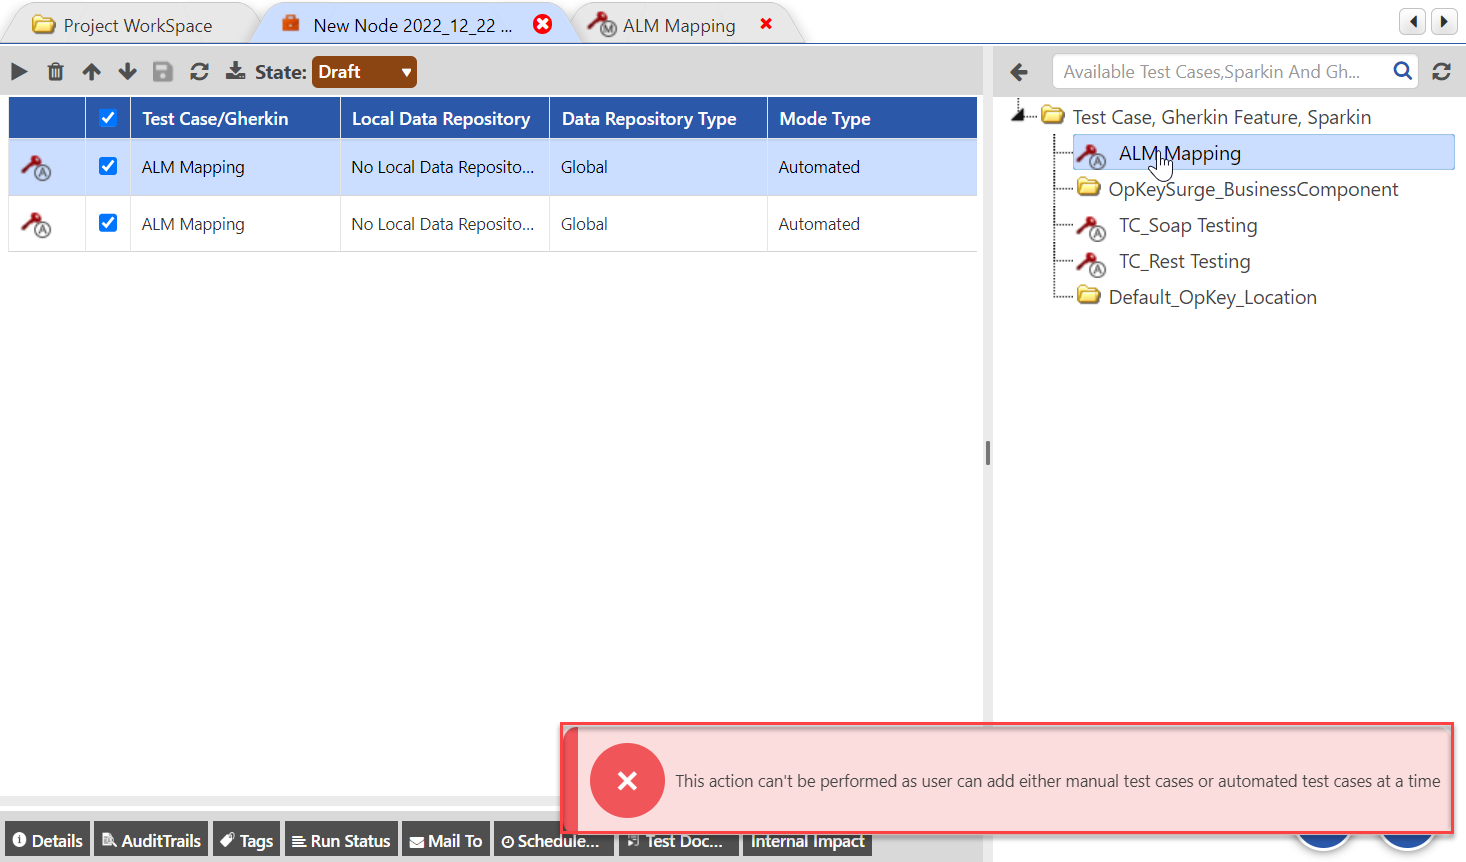The width and height of the screenshot is (1466, 862).
Task: Click the test case icon in first row
Action: tap(37, 168)
